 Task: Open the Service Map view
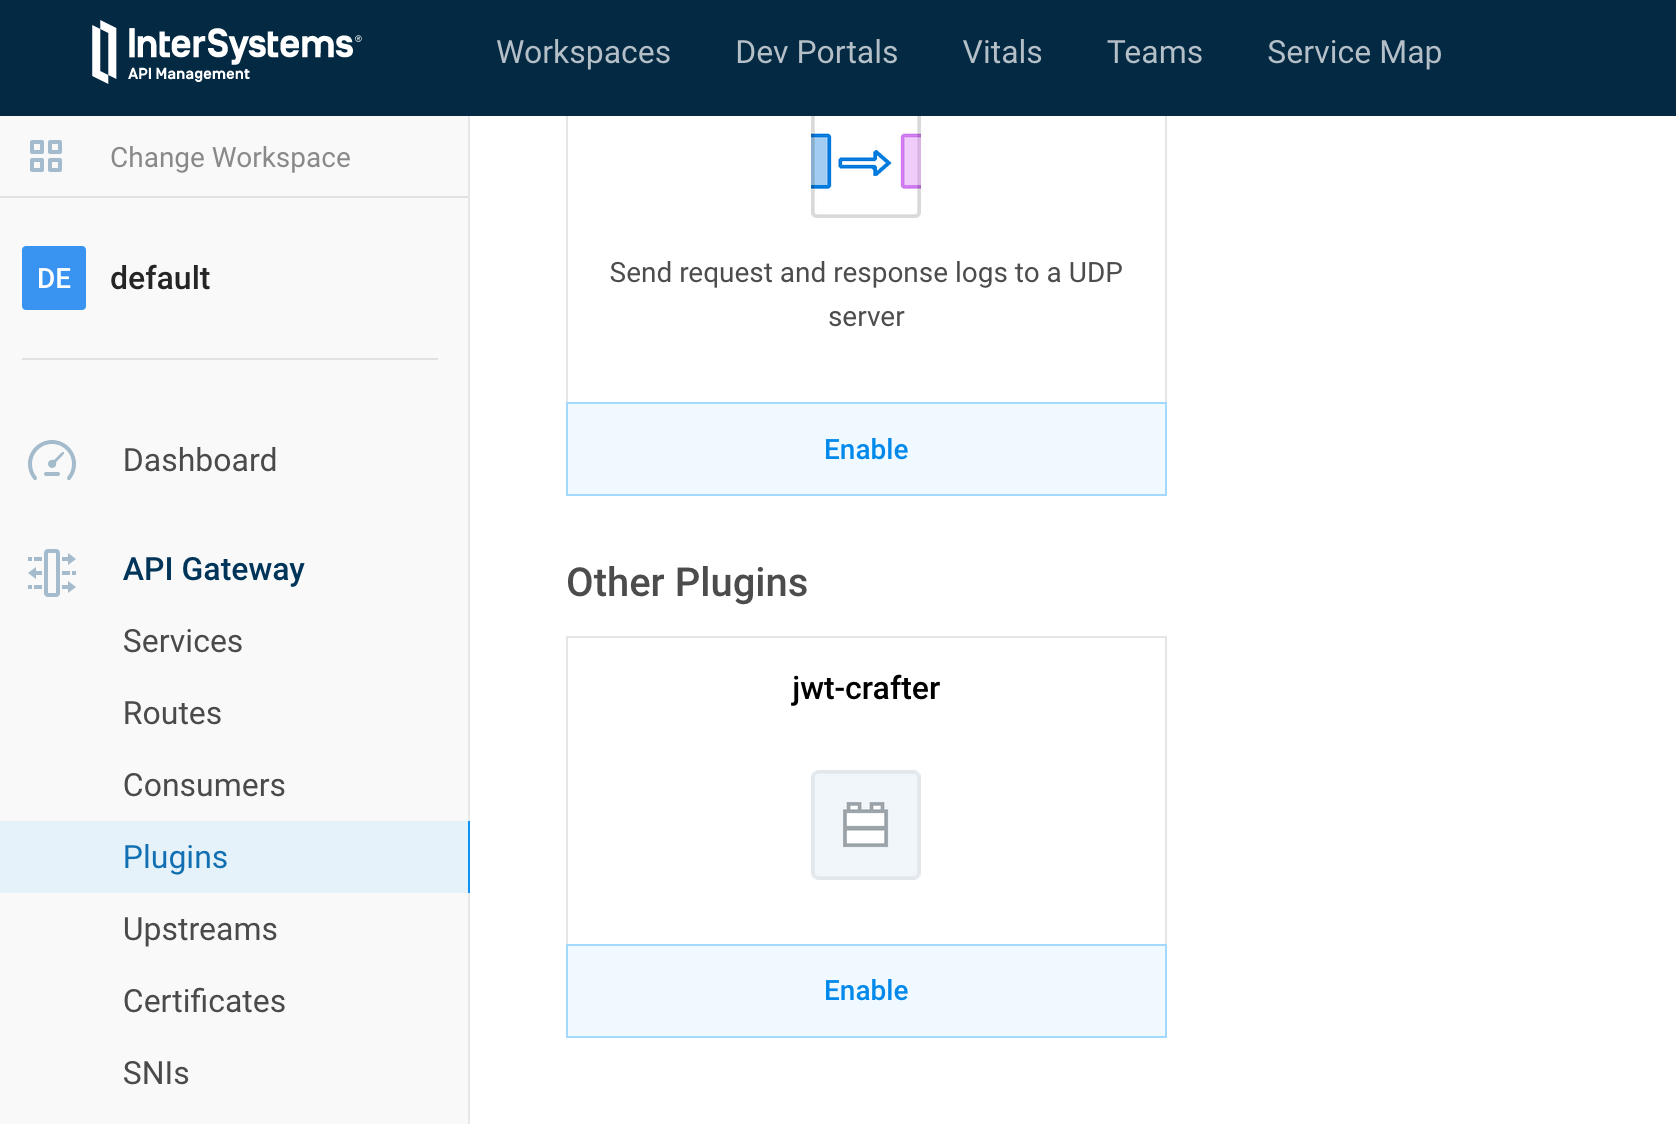pyautogui.click(x=1355, y=52)
